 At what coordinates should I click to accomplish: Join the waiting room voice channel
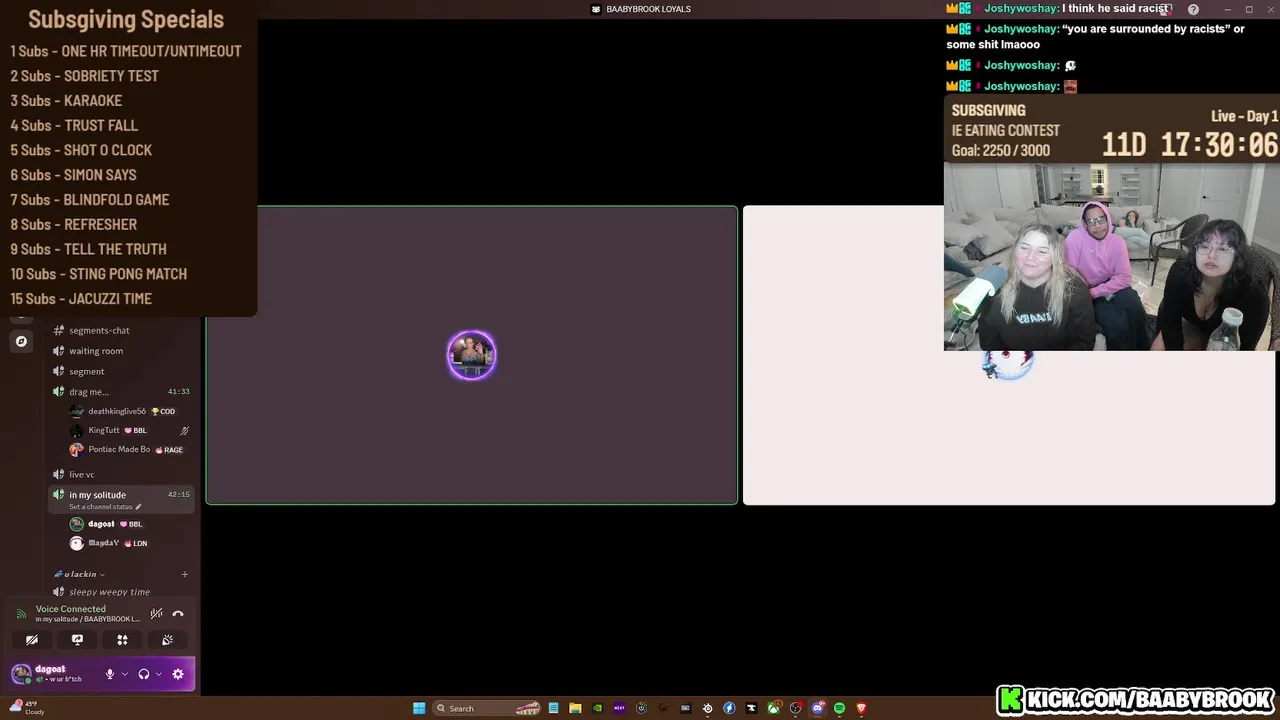point(96,351)
